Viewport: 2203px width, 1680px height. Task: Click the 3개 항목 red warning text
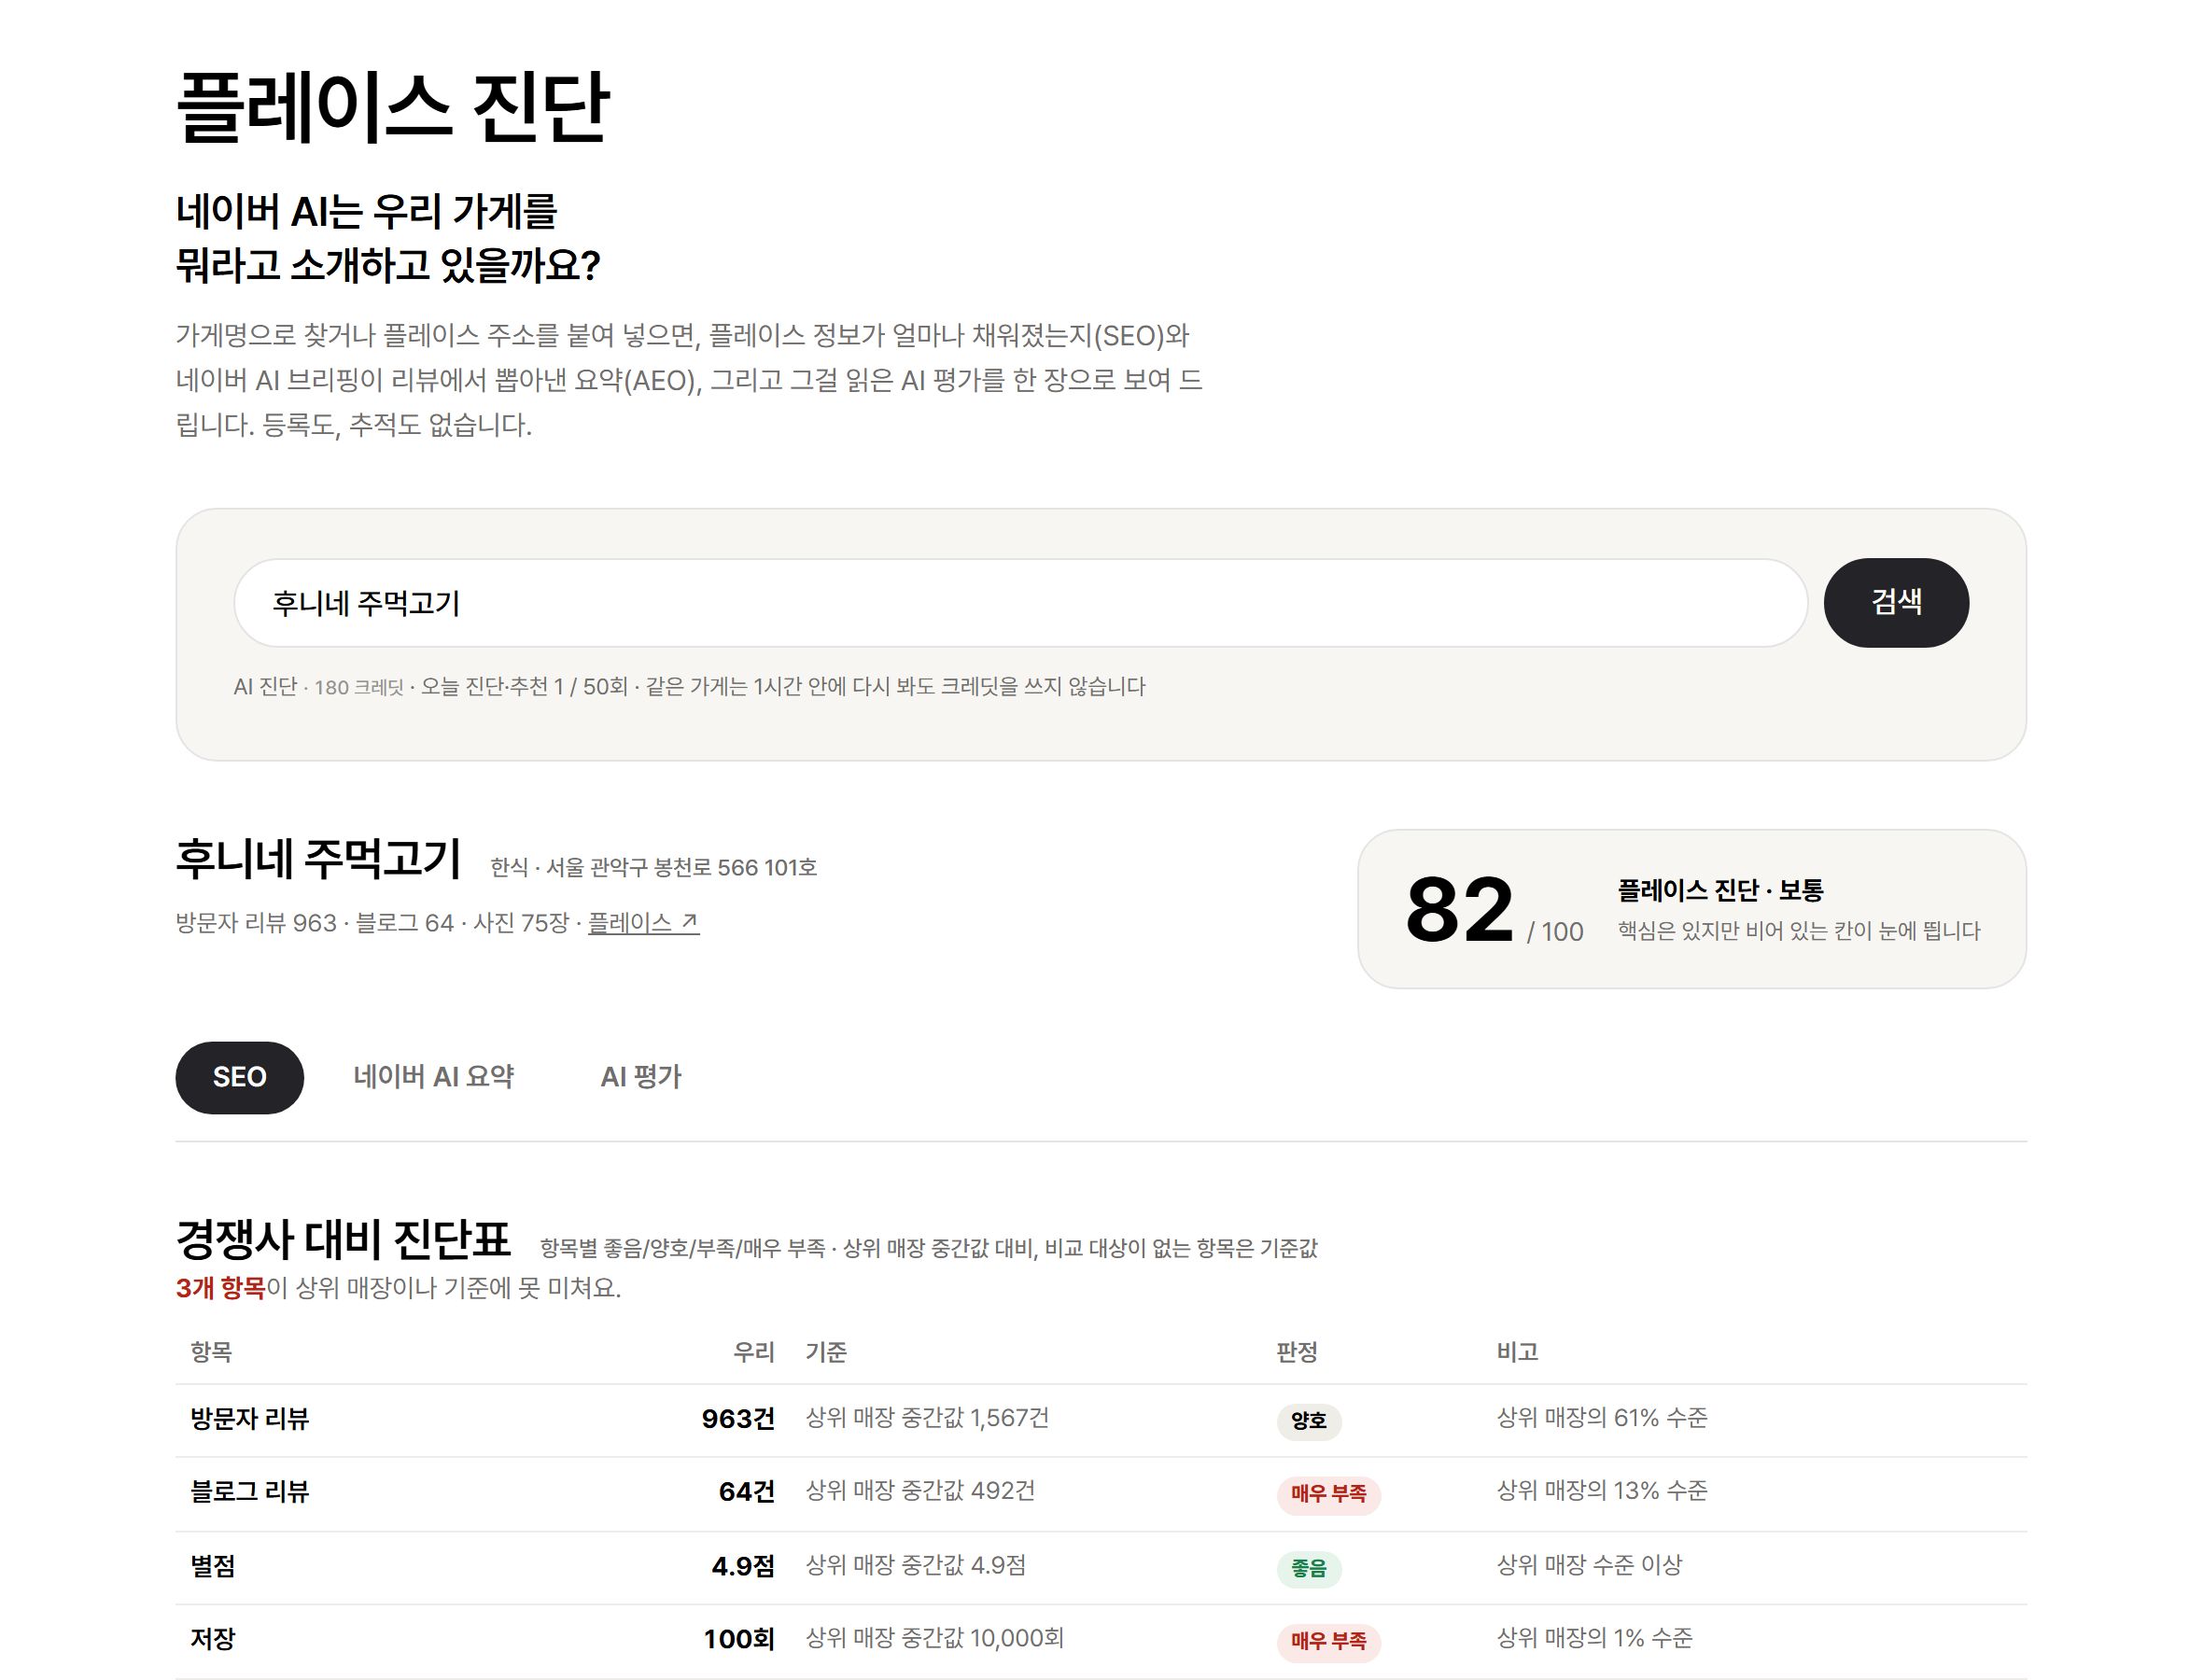click(x=220, y=1287)
